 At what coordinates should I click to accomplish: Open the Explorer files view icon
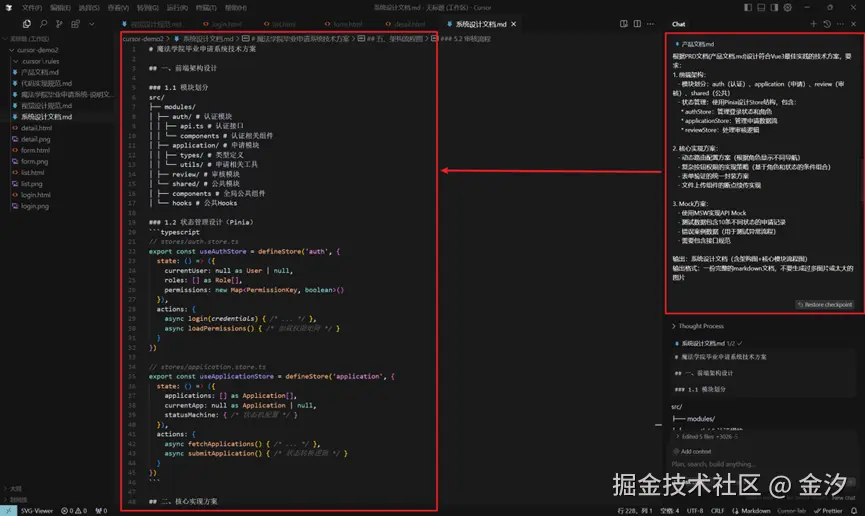click(26, 24)
